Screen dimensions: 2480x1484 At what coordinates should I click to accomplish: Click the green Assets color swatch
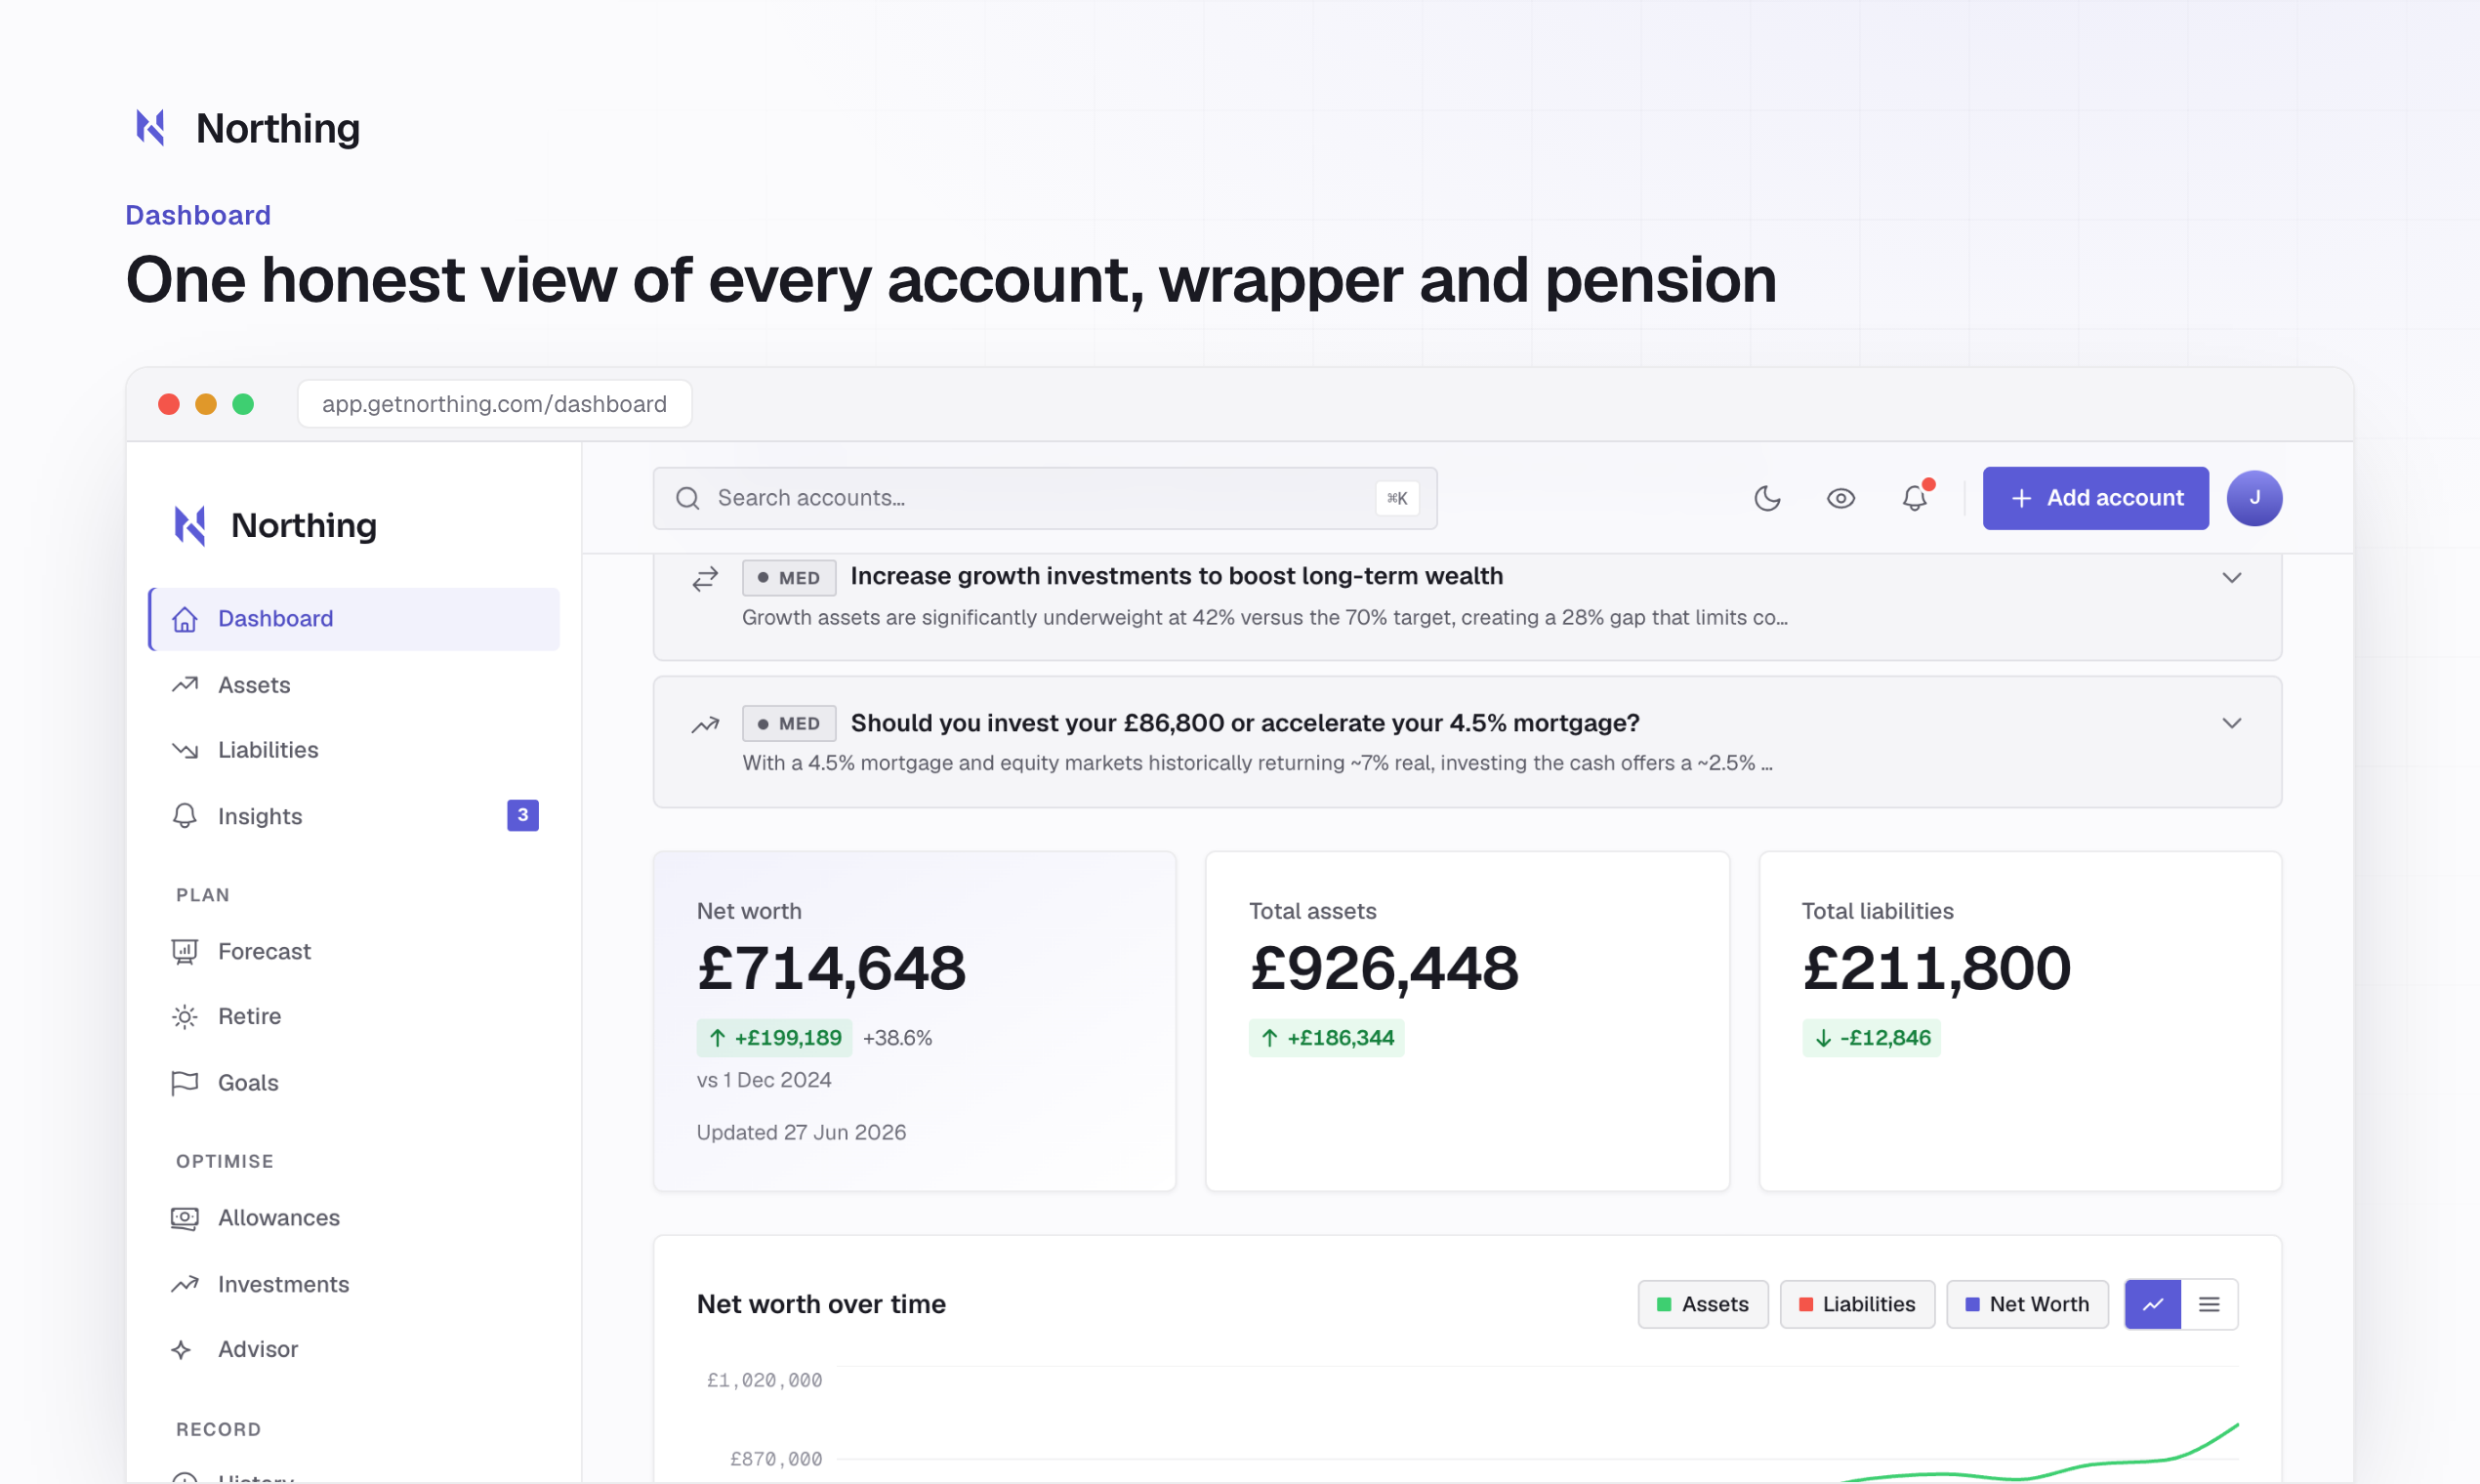pos(1664,1304)
